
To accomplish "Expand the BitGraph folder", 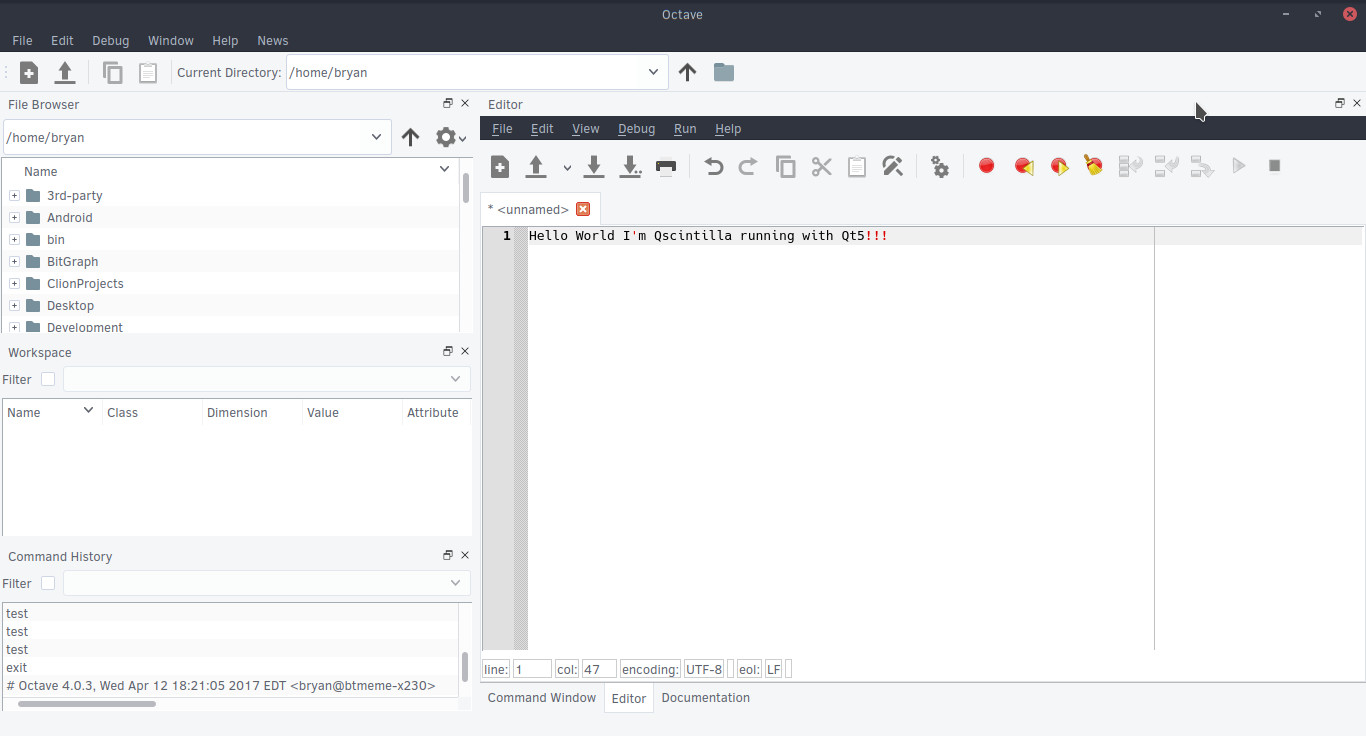I will coord(14,262).
